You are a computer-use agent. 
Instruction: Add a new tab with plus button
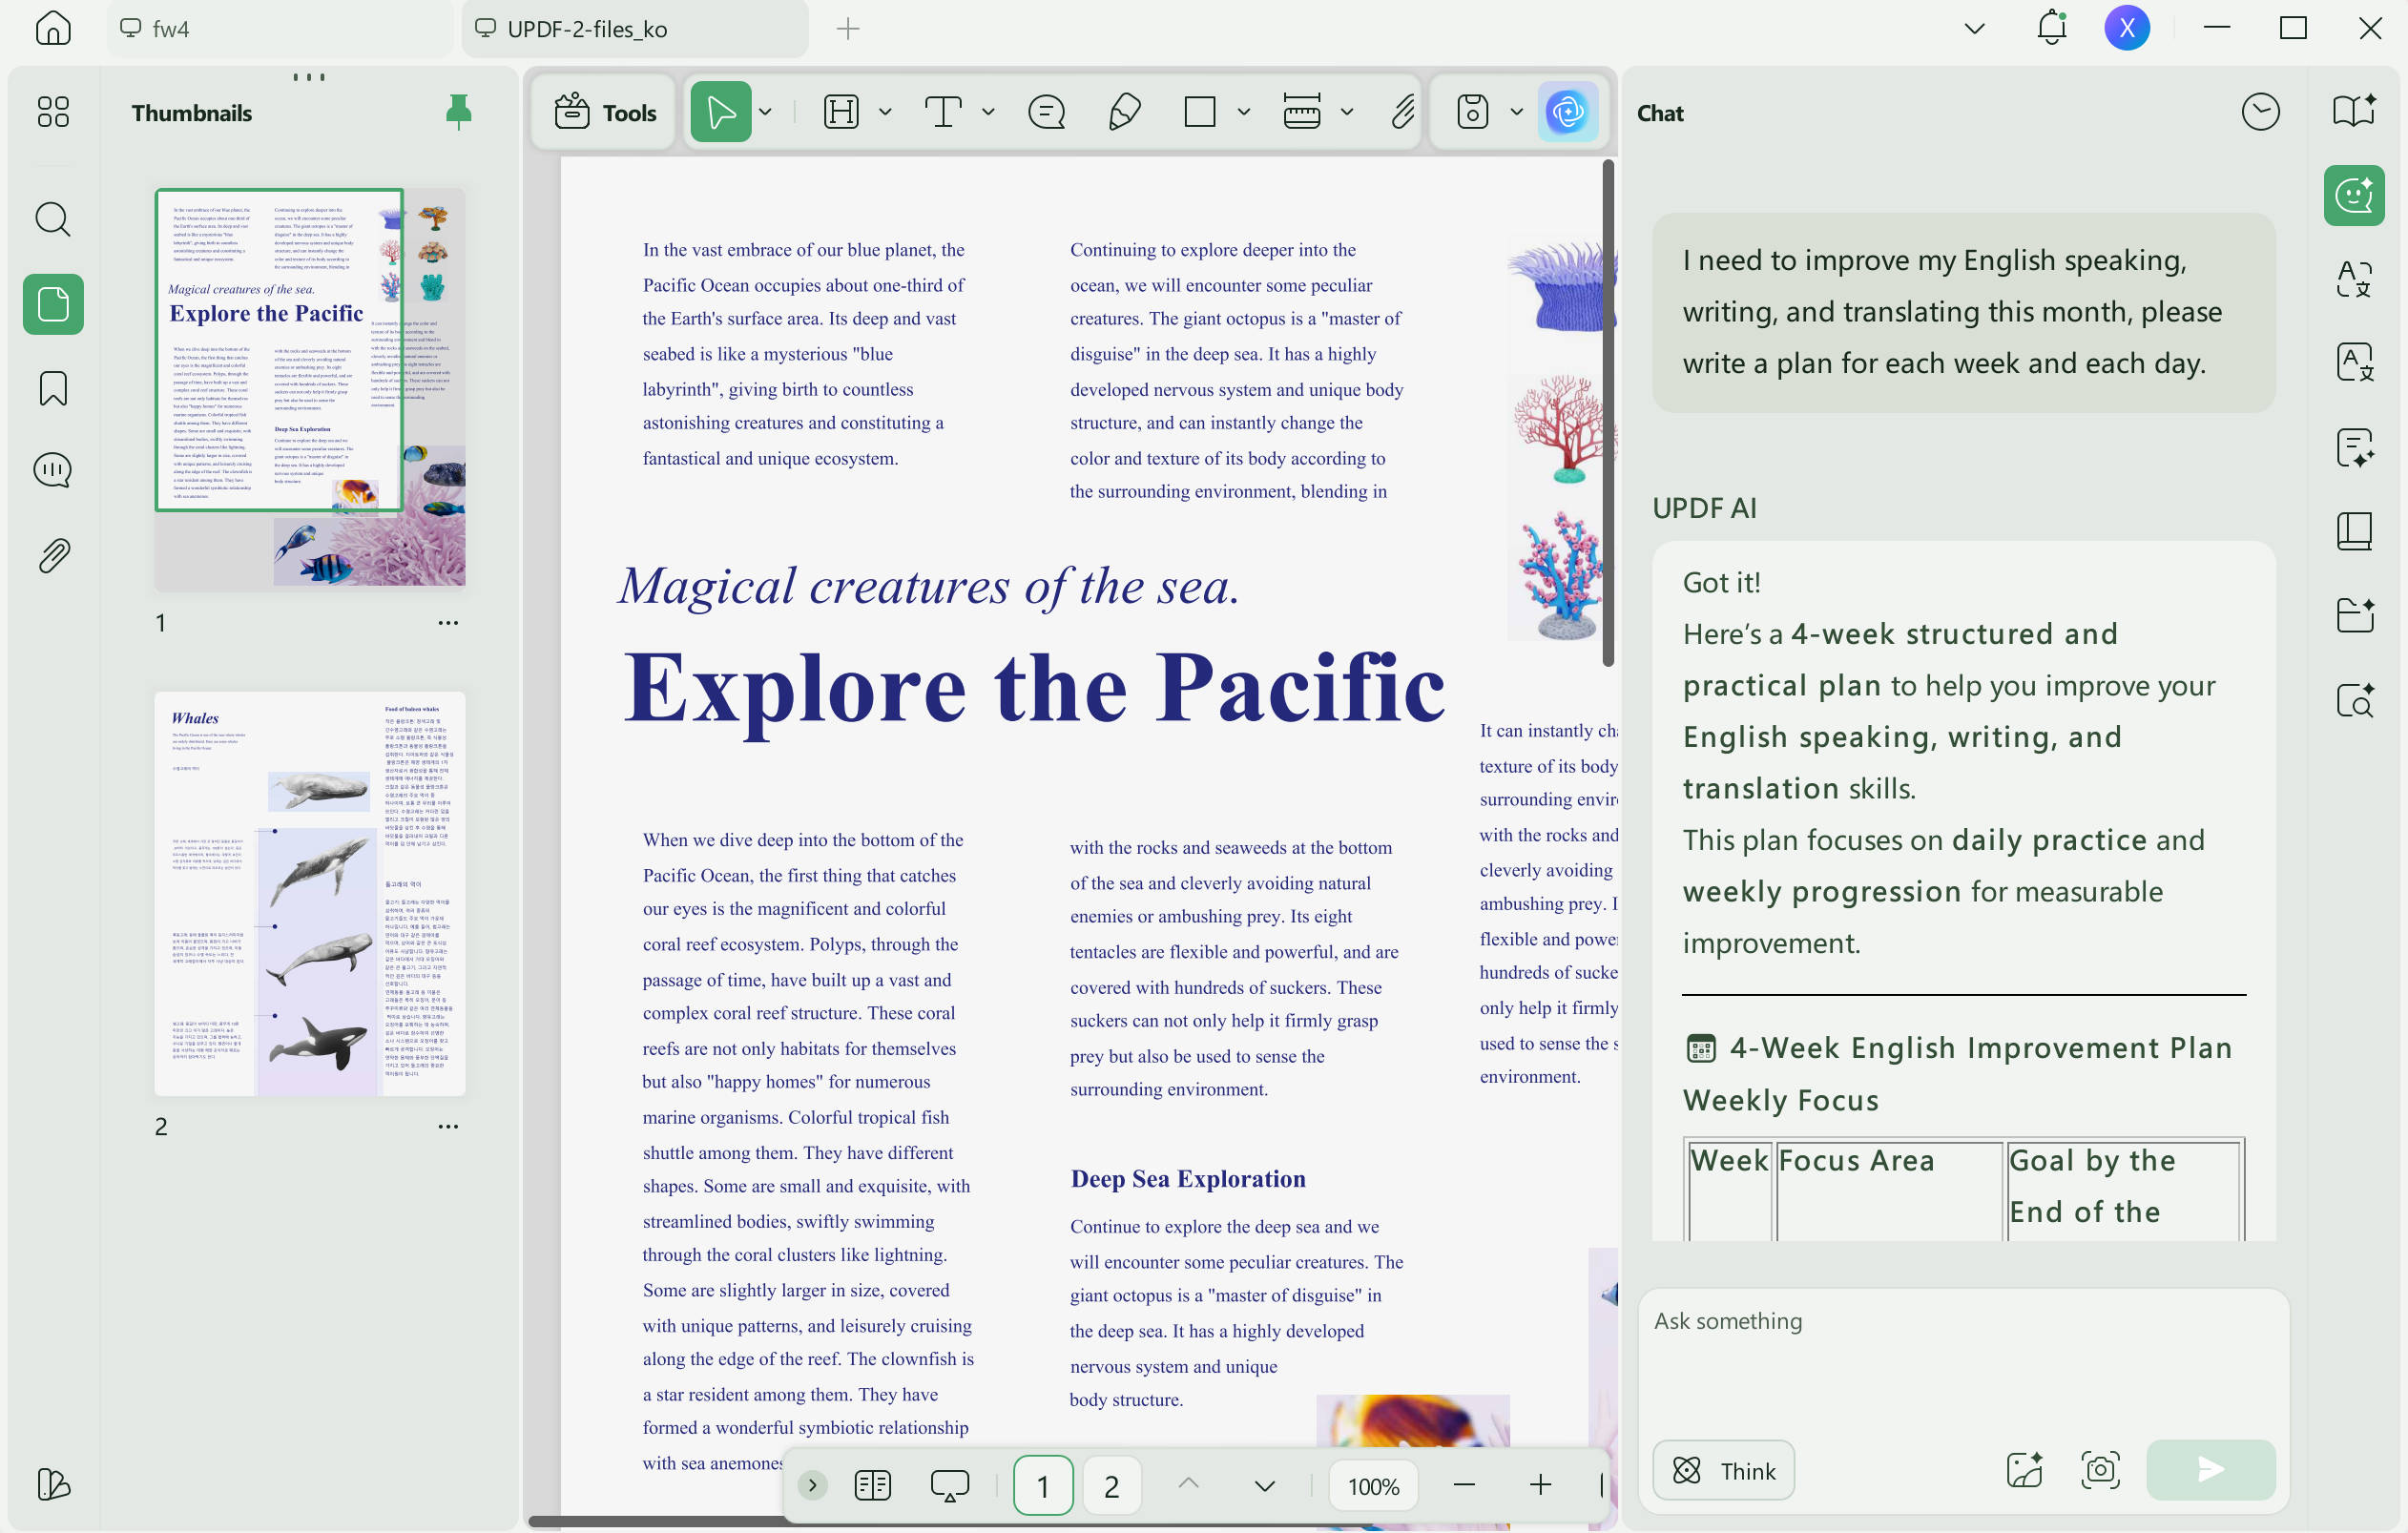point(847,29)
